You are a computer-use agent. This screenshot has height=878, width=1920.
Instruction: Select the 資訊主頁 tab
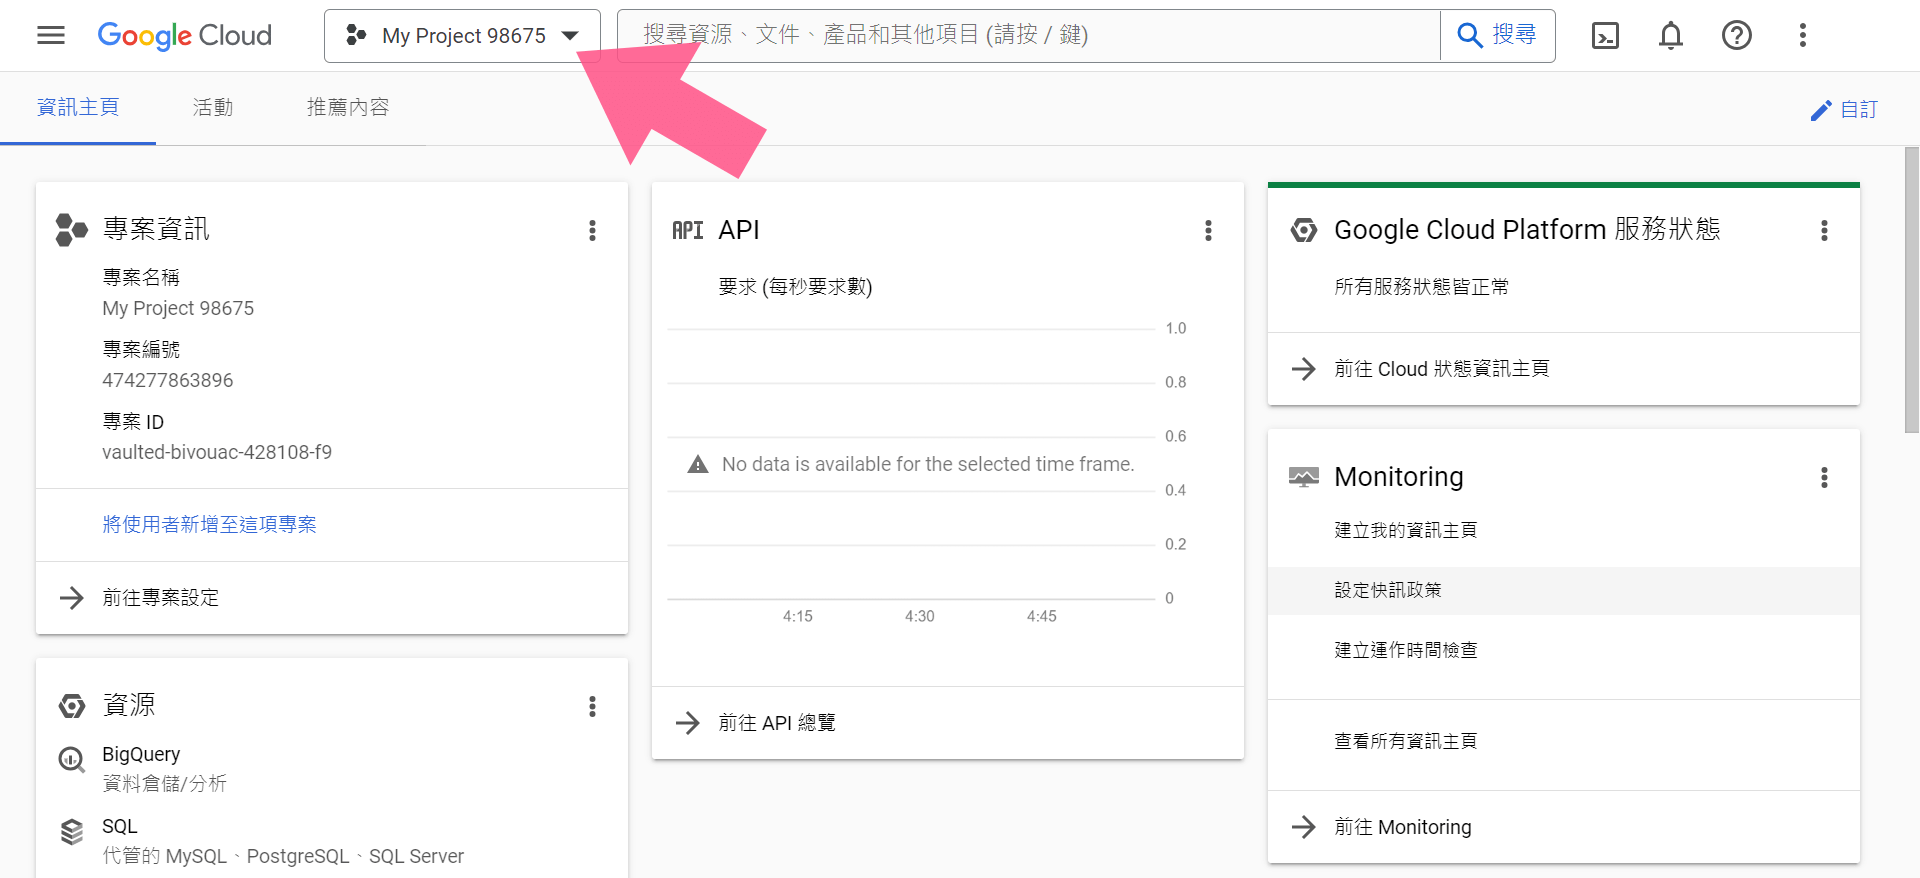[78, 107]
